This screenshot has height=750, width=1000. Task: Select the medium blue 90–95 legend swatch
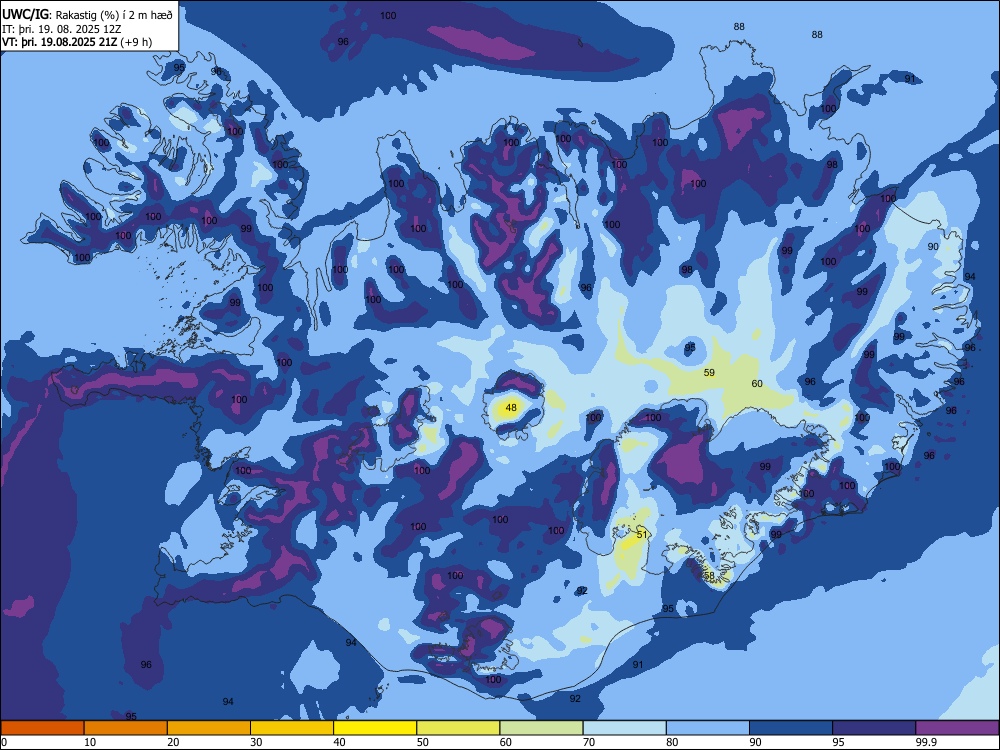[x=791, y=728]
